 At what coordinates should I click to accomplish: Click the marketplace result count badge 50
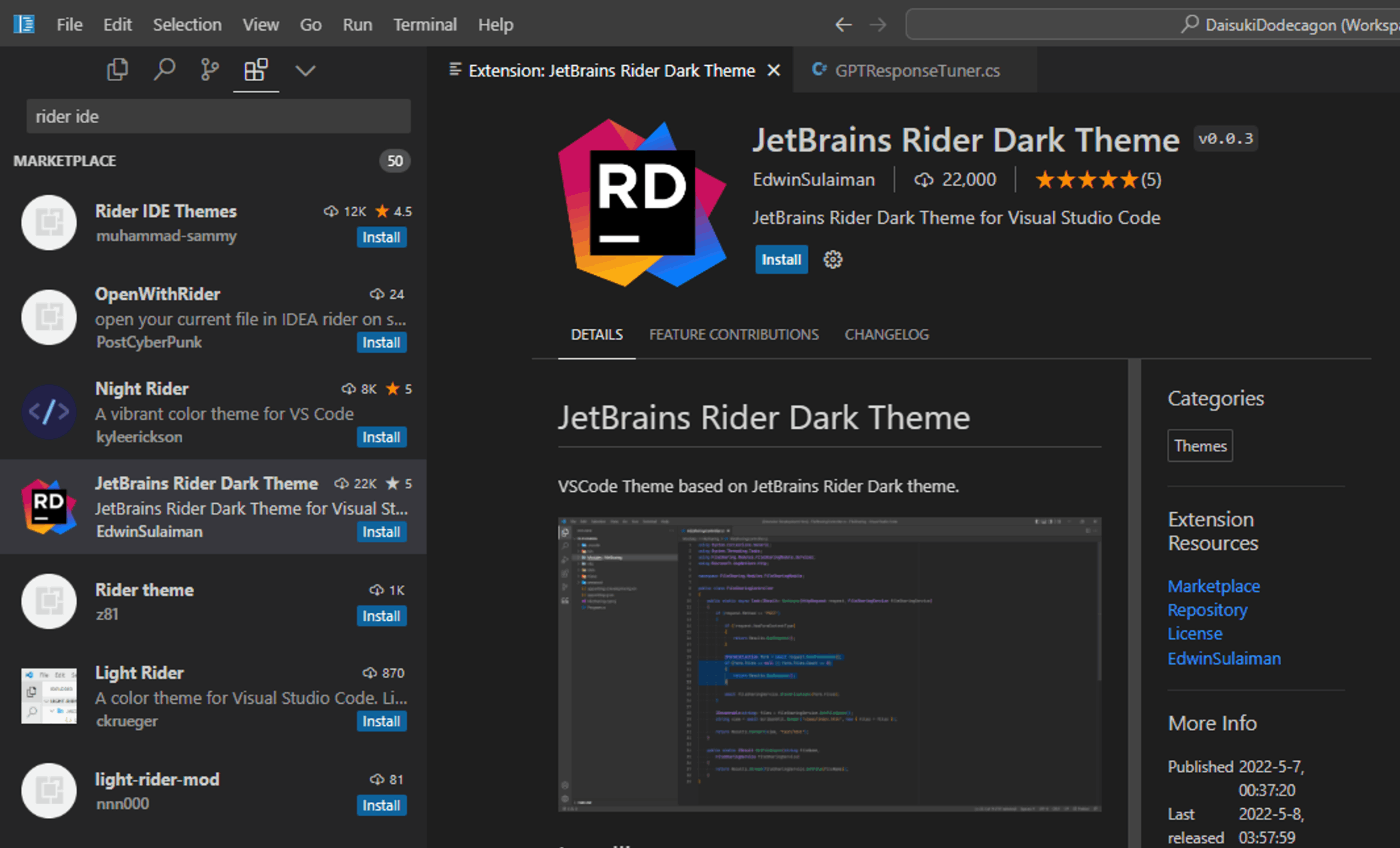click(395, 161)
